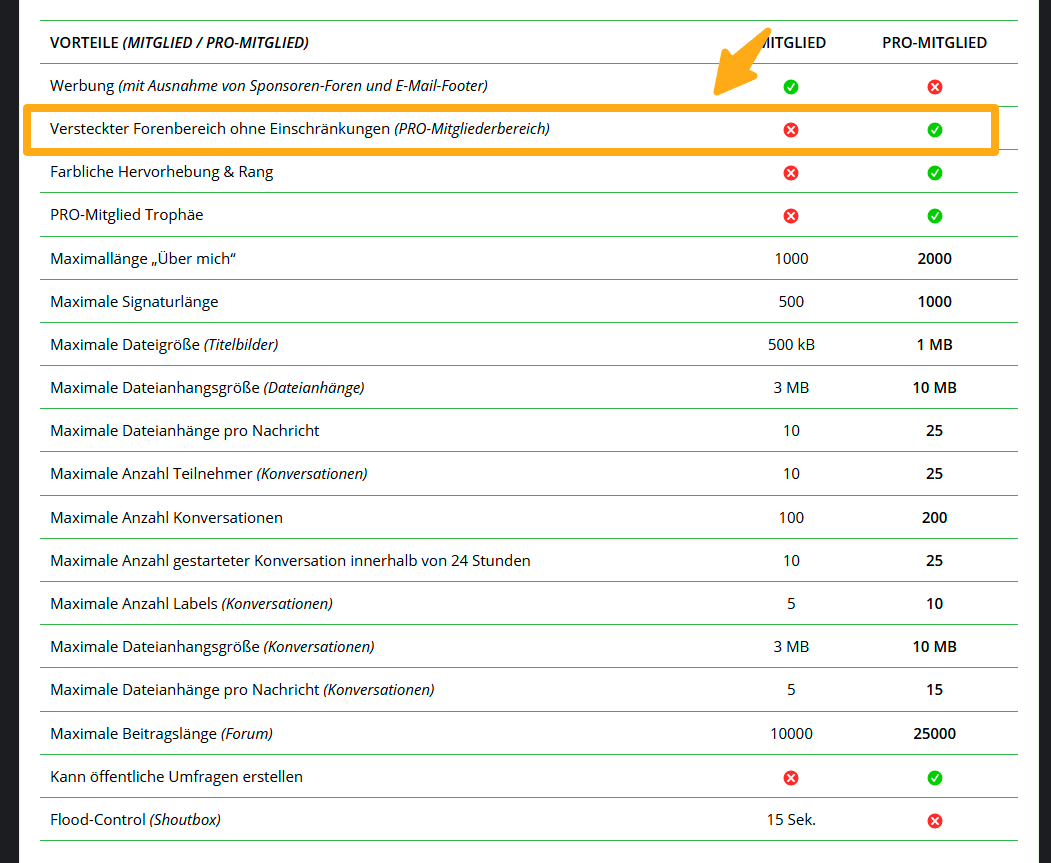Screen dimensions: 1051x863
Task: Click the 2000 value for Über mich
Action: point(934,259)
